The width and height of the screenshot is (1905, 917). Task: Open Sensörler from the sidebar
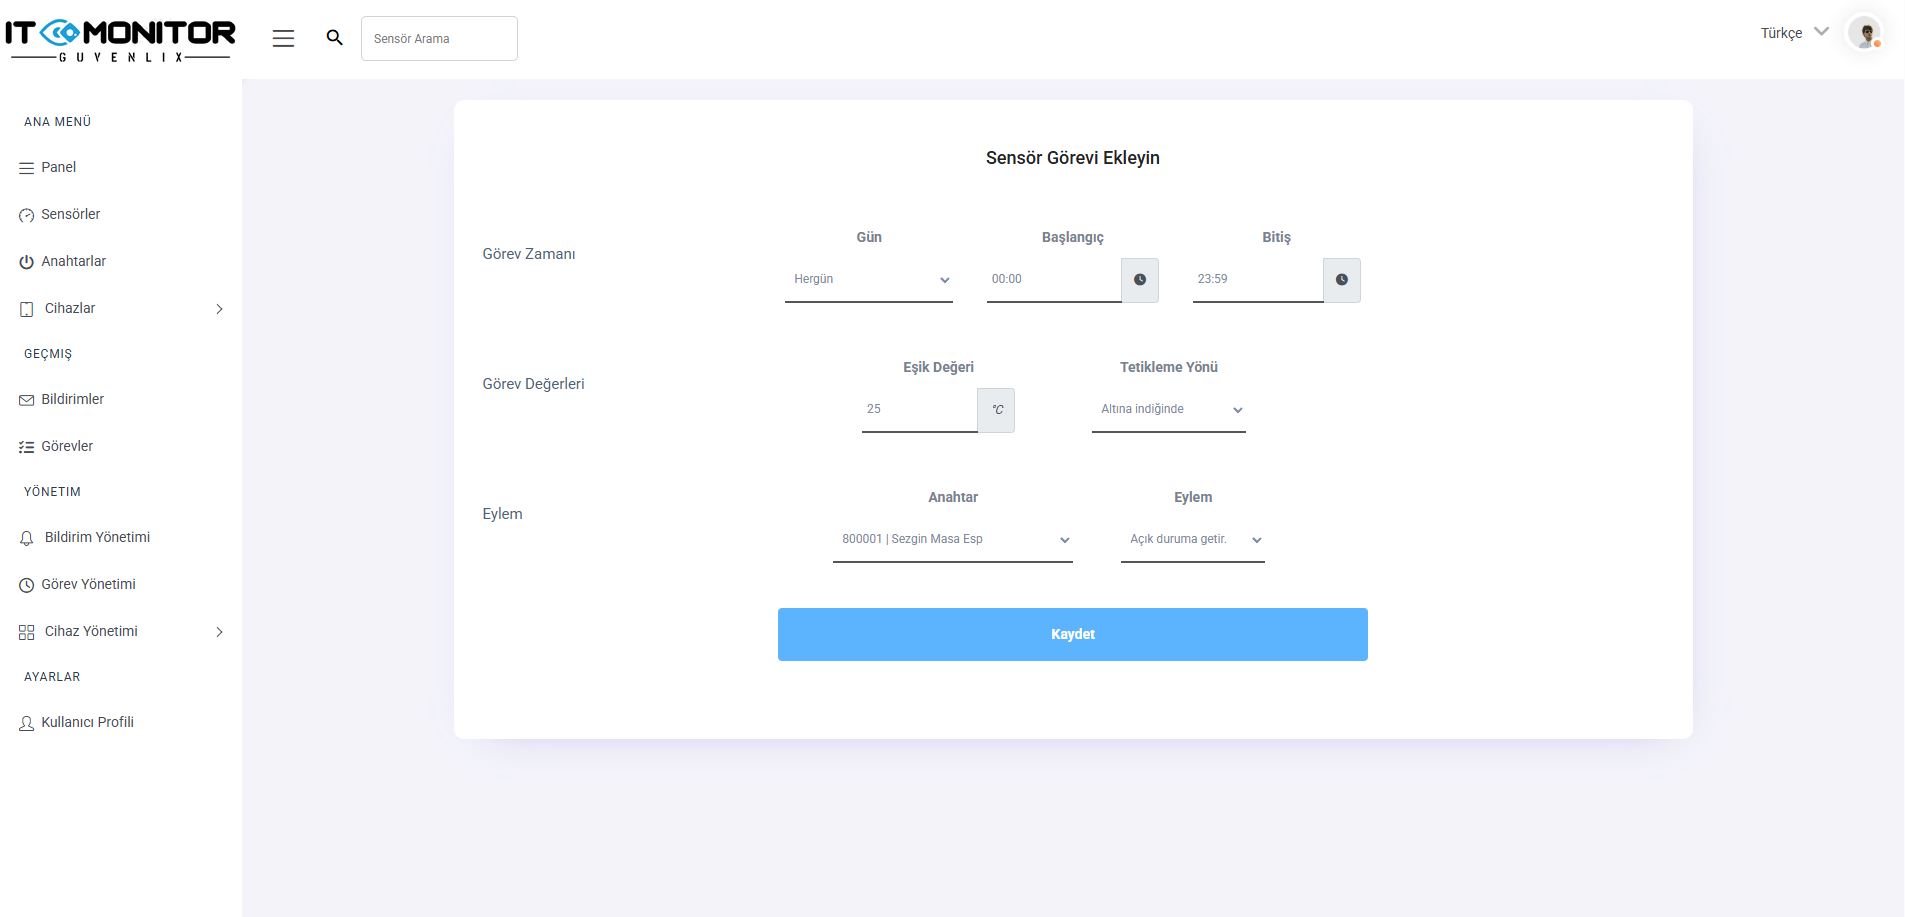[70, 214]
